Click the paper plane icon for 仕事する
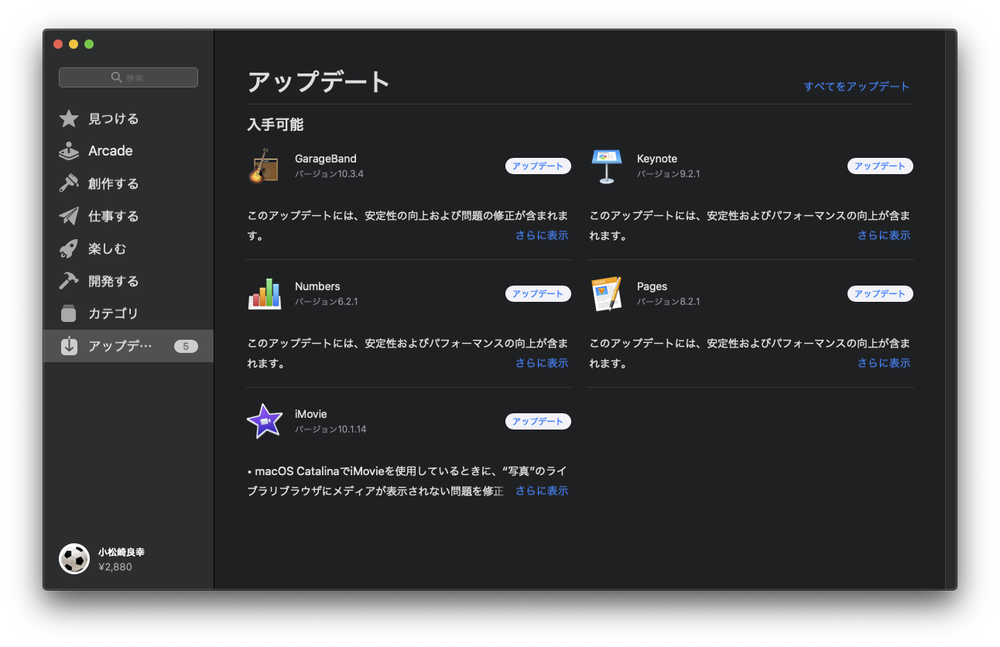This screenshot has height=647, width=1000. 69,216
